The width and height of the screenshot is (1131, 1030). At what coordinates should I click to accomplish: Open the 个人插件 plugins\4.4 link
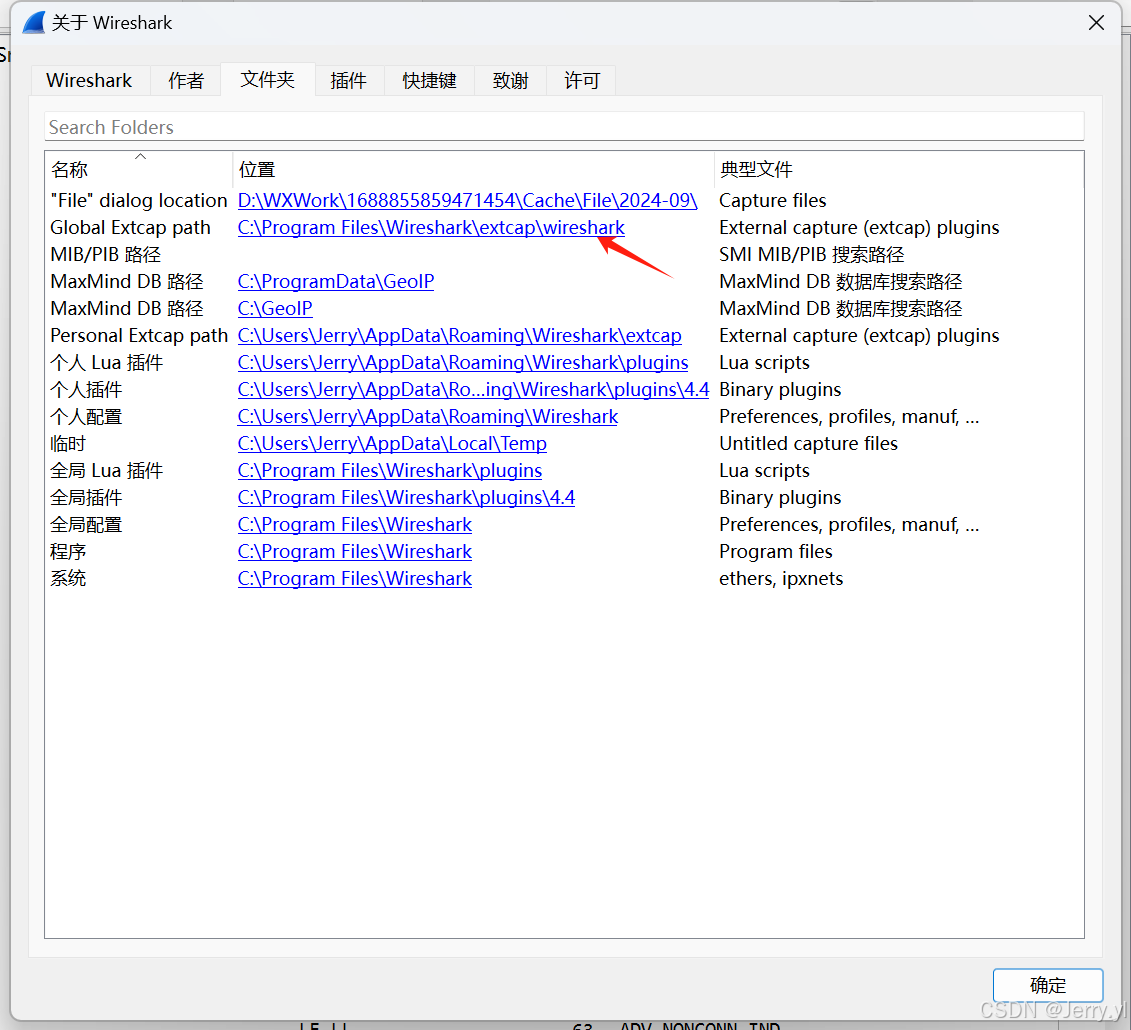(473, 390)
